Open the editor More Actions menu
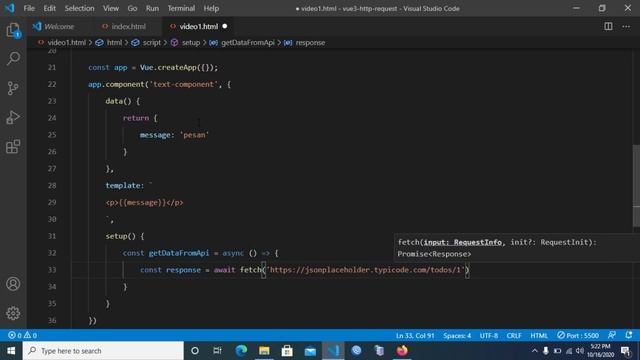The width and height of the screenshot is (640, 360). point(626,27)
